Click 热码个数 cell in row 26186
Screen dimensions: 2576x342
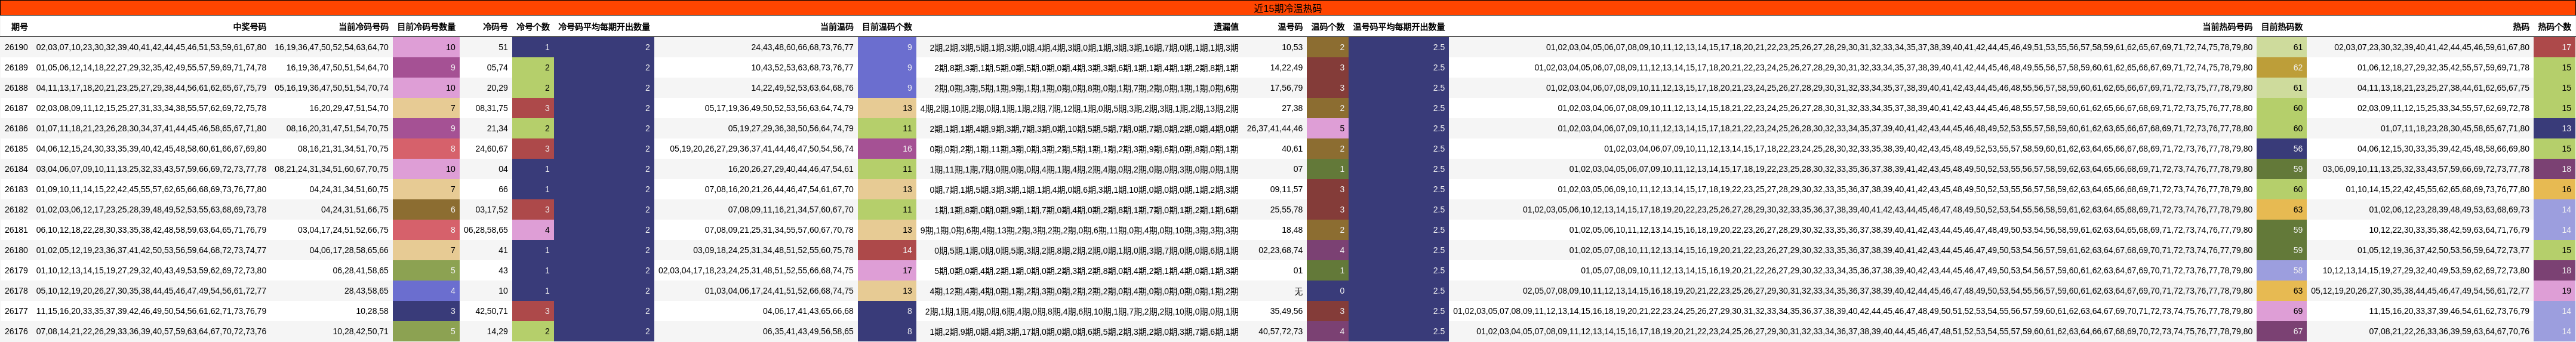(x=2555, y=128)
